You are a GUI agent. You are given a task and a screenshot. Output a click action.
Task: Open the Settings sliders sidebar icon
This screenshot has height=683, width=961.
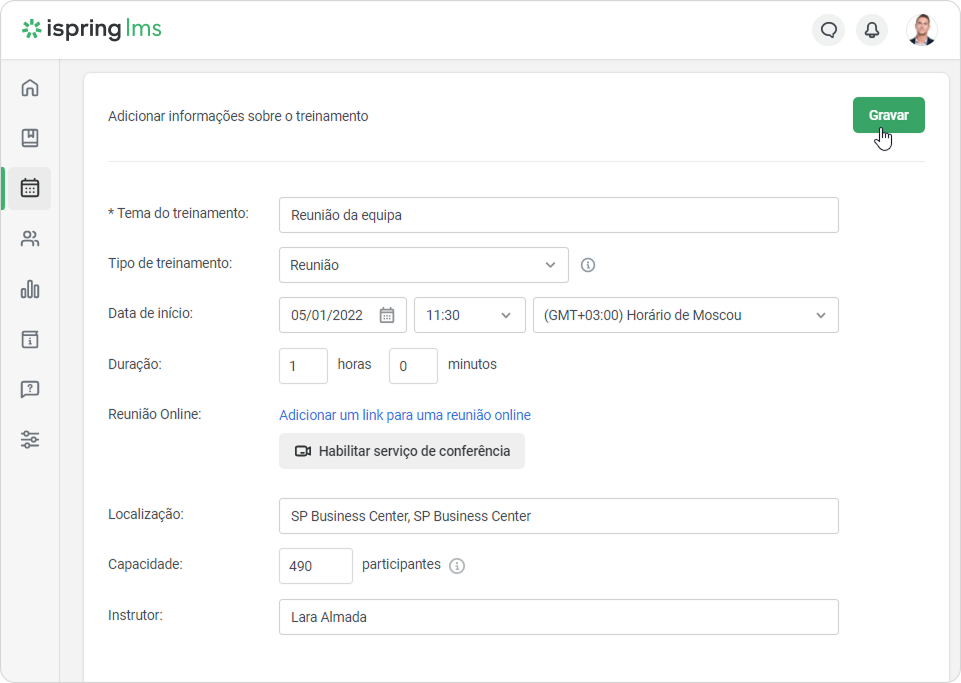30,440
